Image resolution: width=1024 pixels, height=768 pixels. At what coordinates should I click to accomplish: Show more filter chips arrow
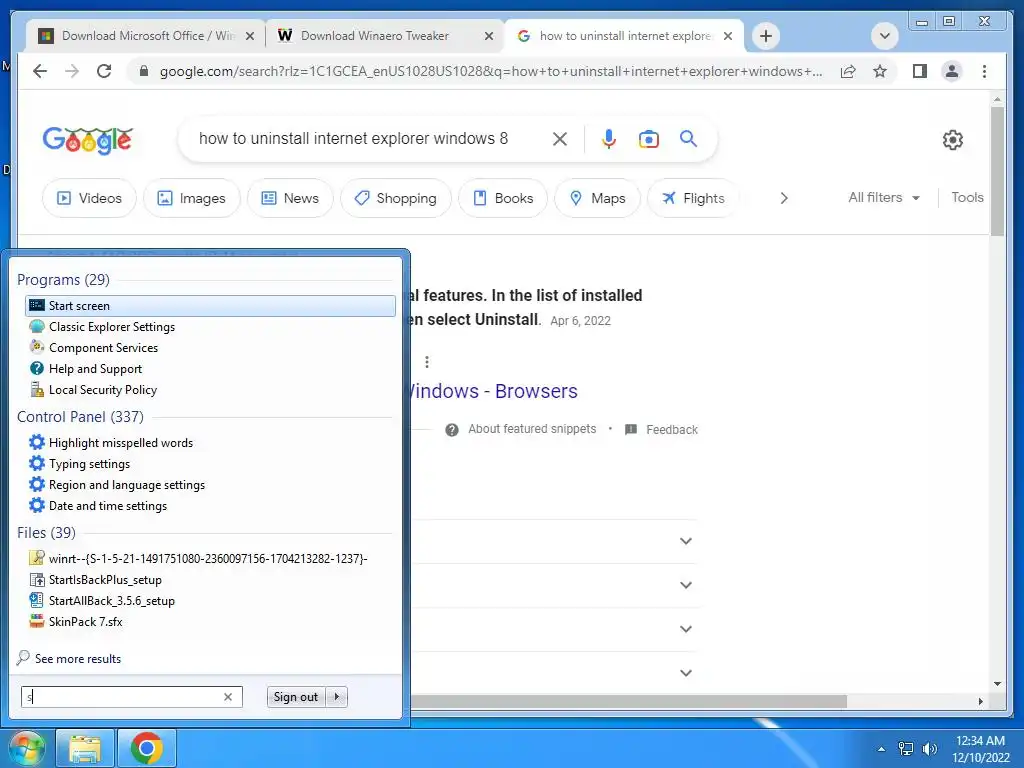pos(784,198)
